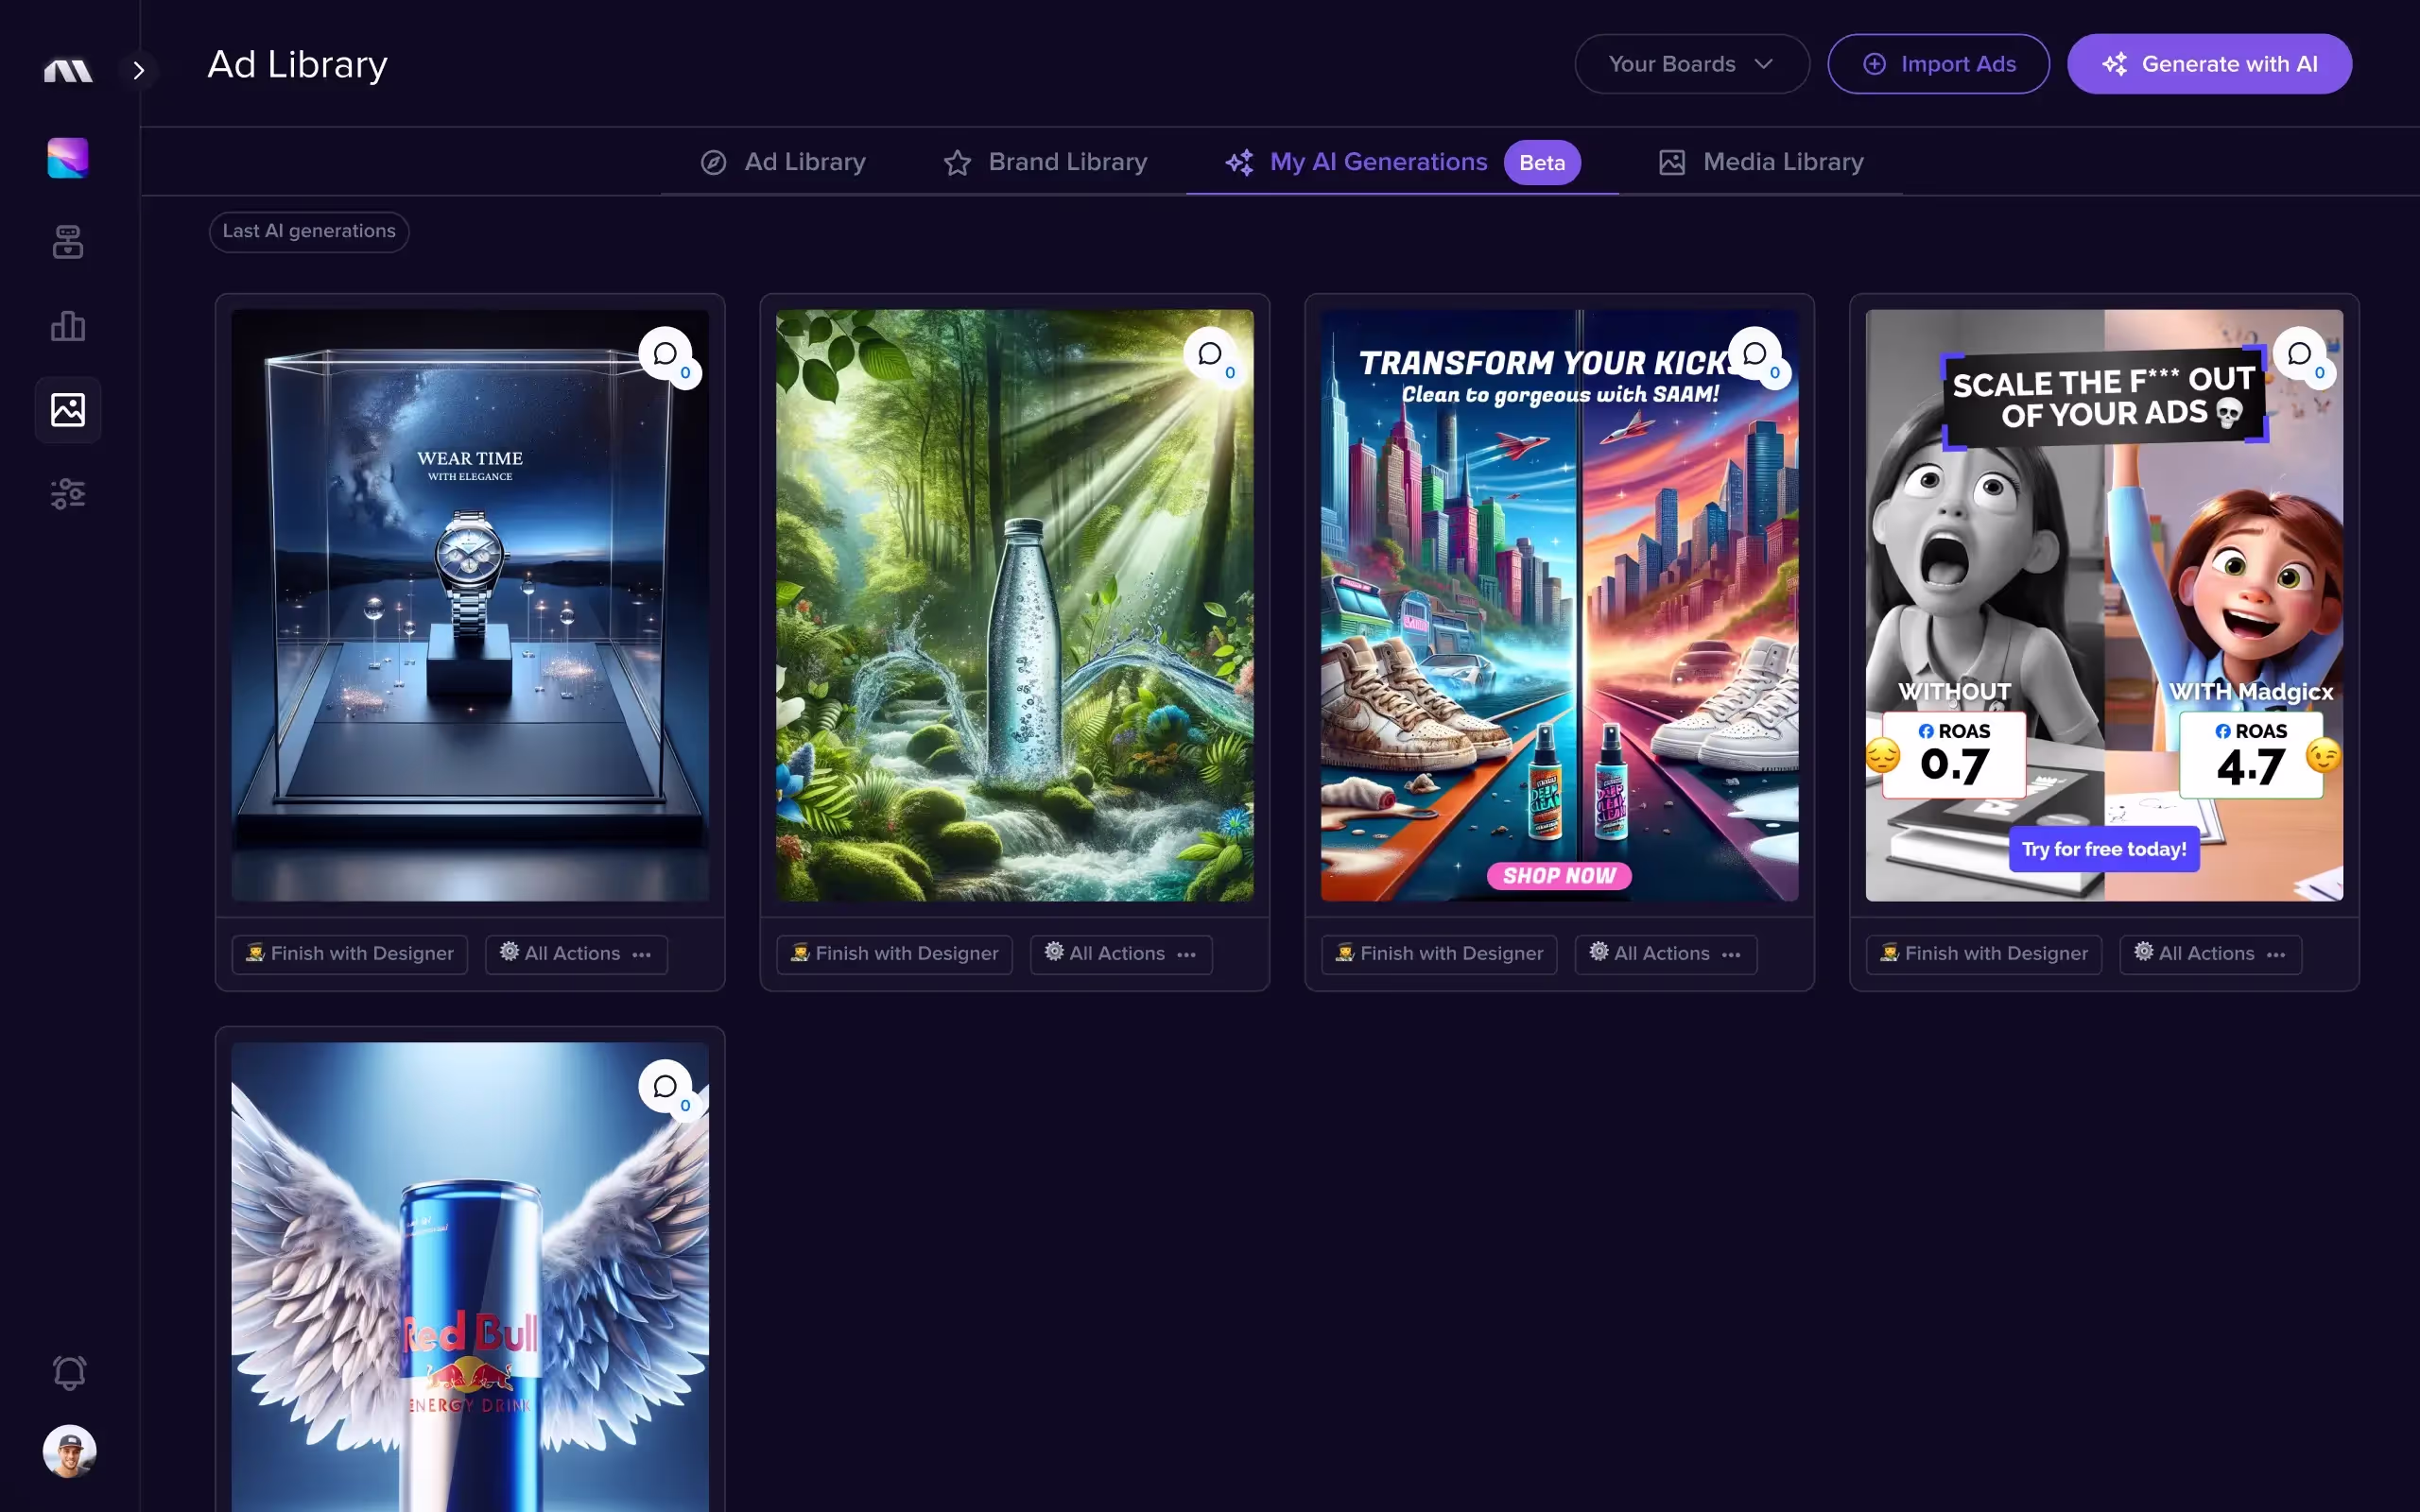The image size is (2420, 1512).
Task: Click Finish with Designer under the water bottle ad
Action: (x=895, y=954)
